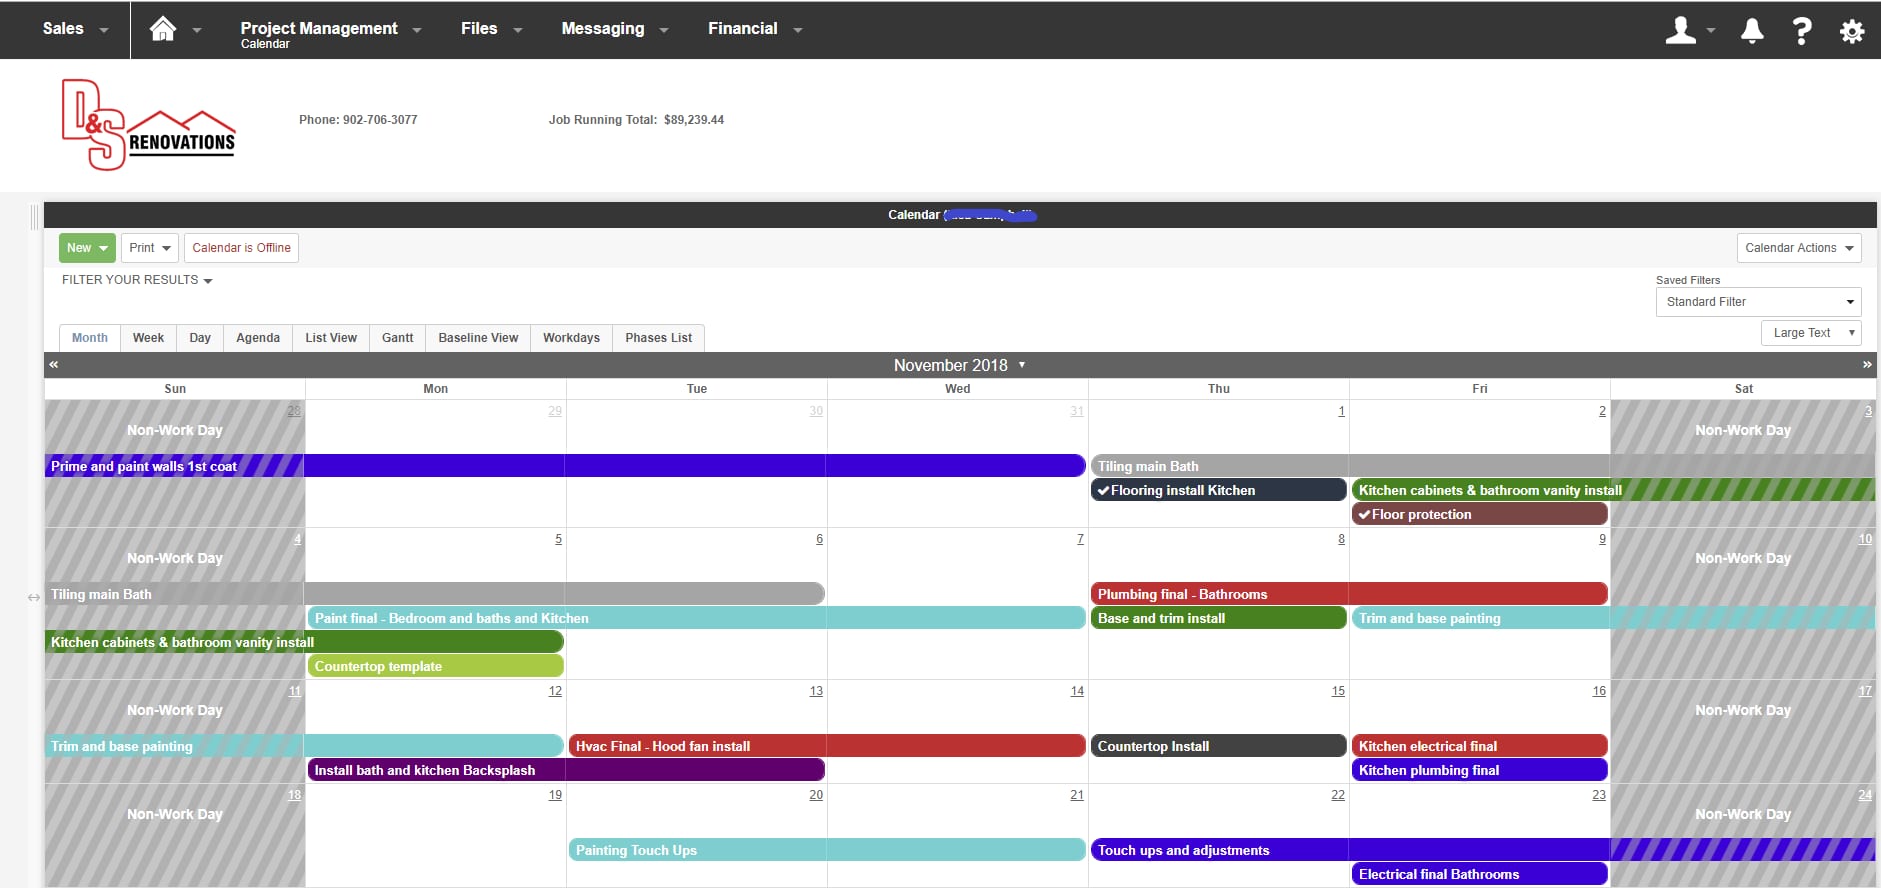Screen dimensions: 1881x888
Task: Switch to List View tab
Action: coord(331,338)
